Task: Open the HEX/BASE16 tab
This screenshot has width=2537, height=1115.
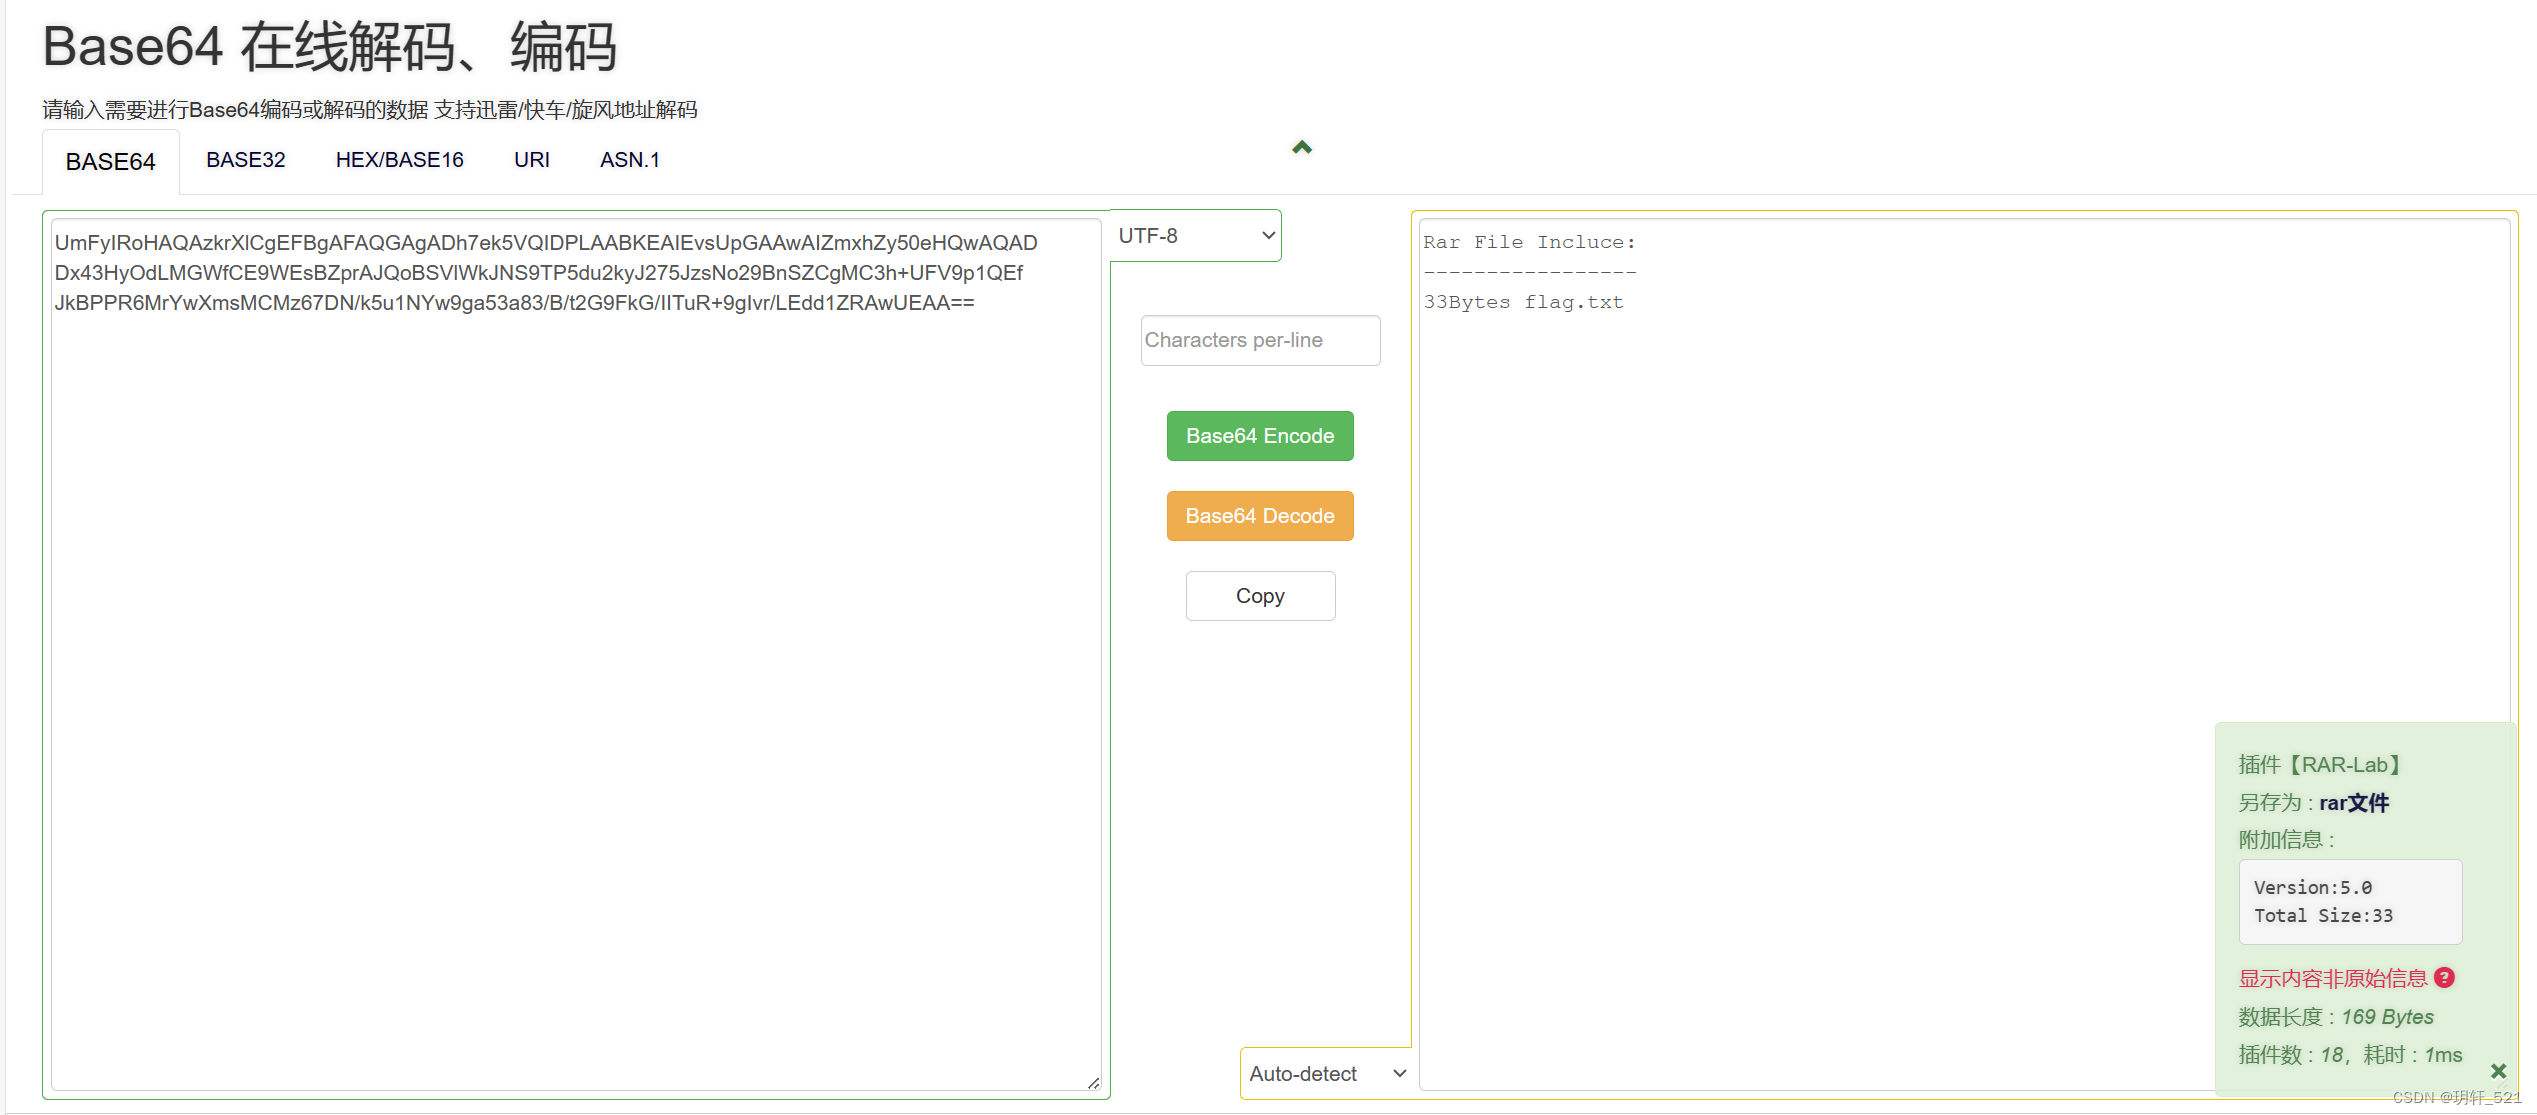Action: [399, 160]
